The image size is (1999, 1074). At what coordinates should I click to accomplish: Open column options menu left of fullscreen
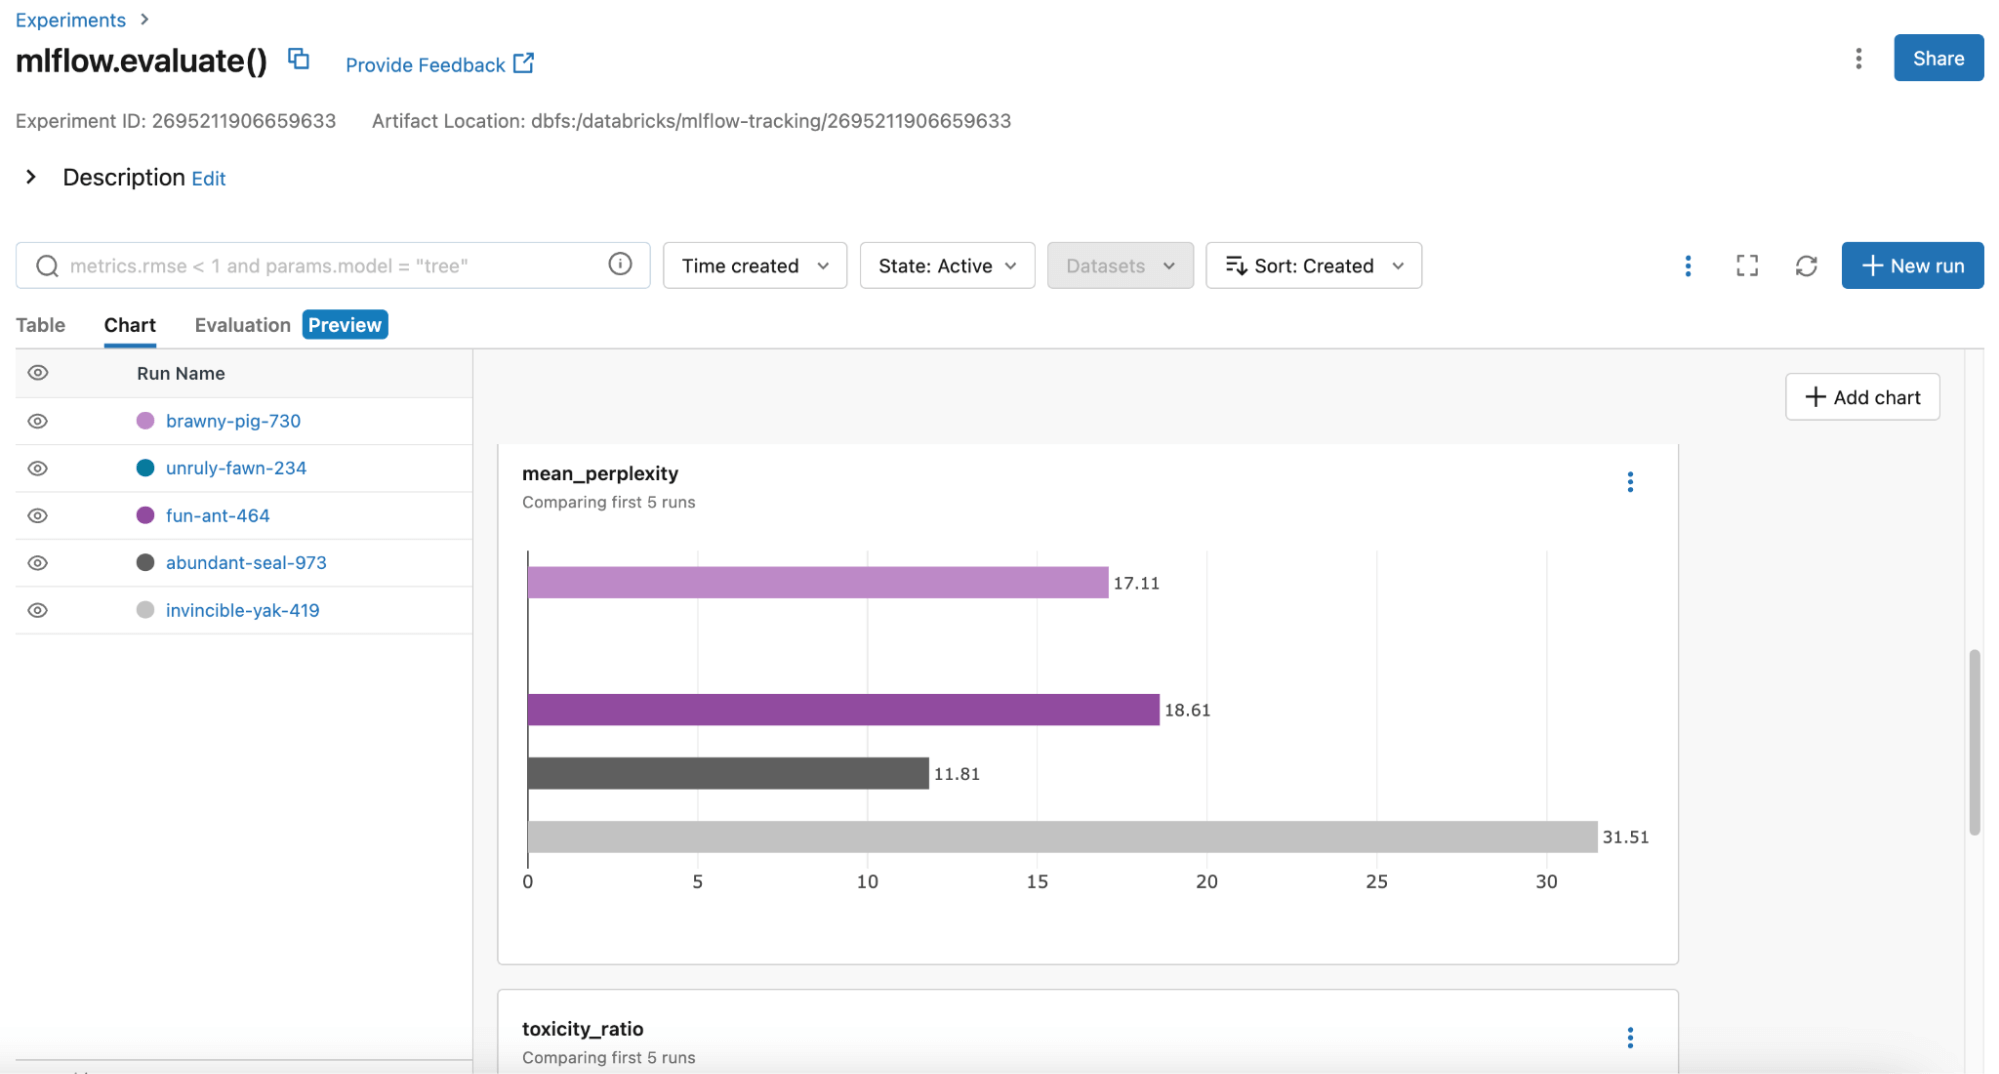point(1687,266)
